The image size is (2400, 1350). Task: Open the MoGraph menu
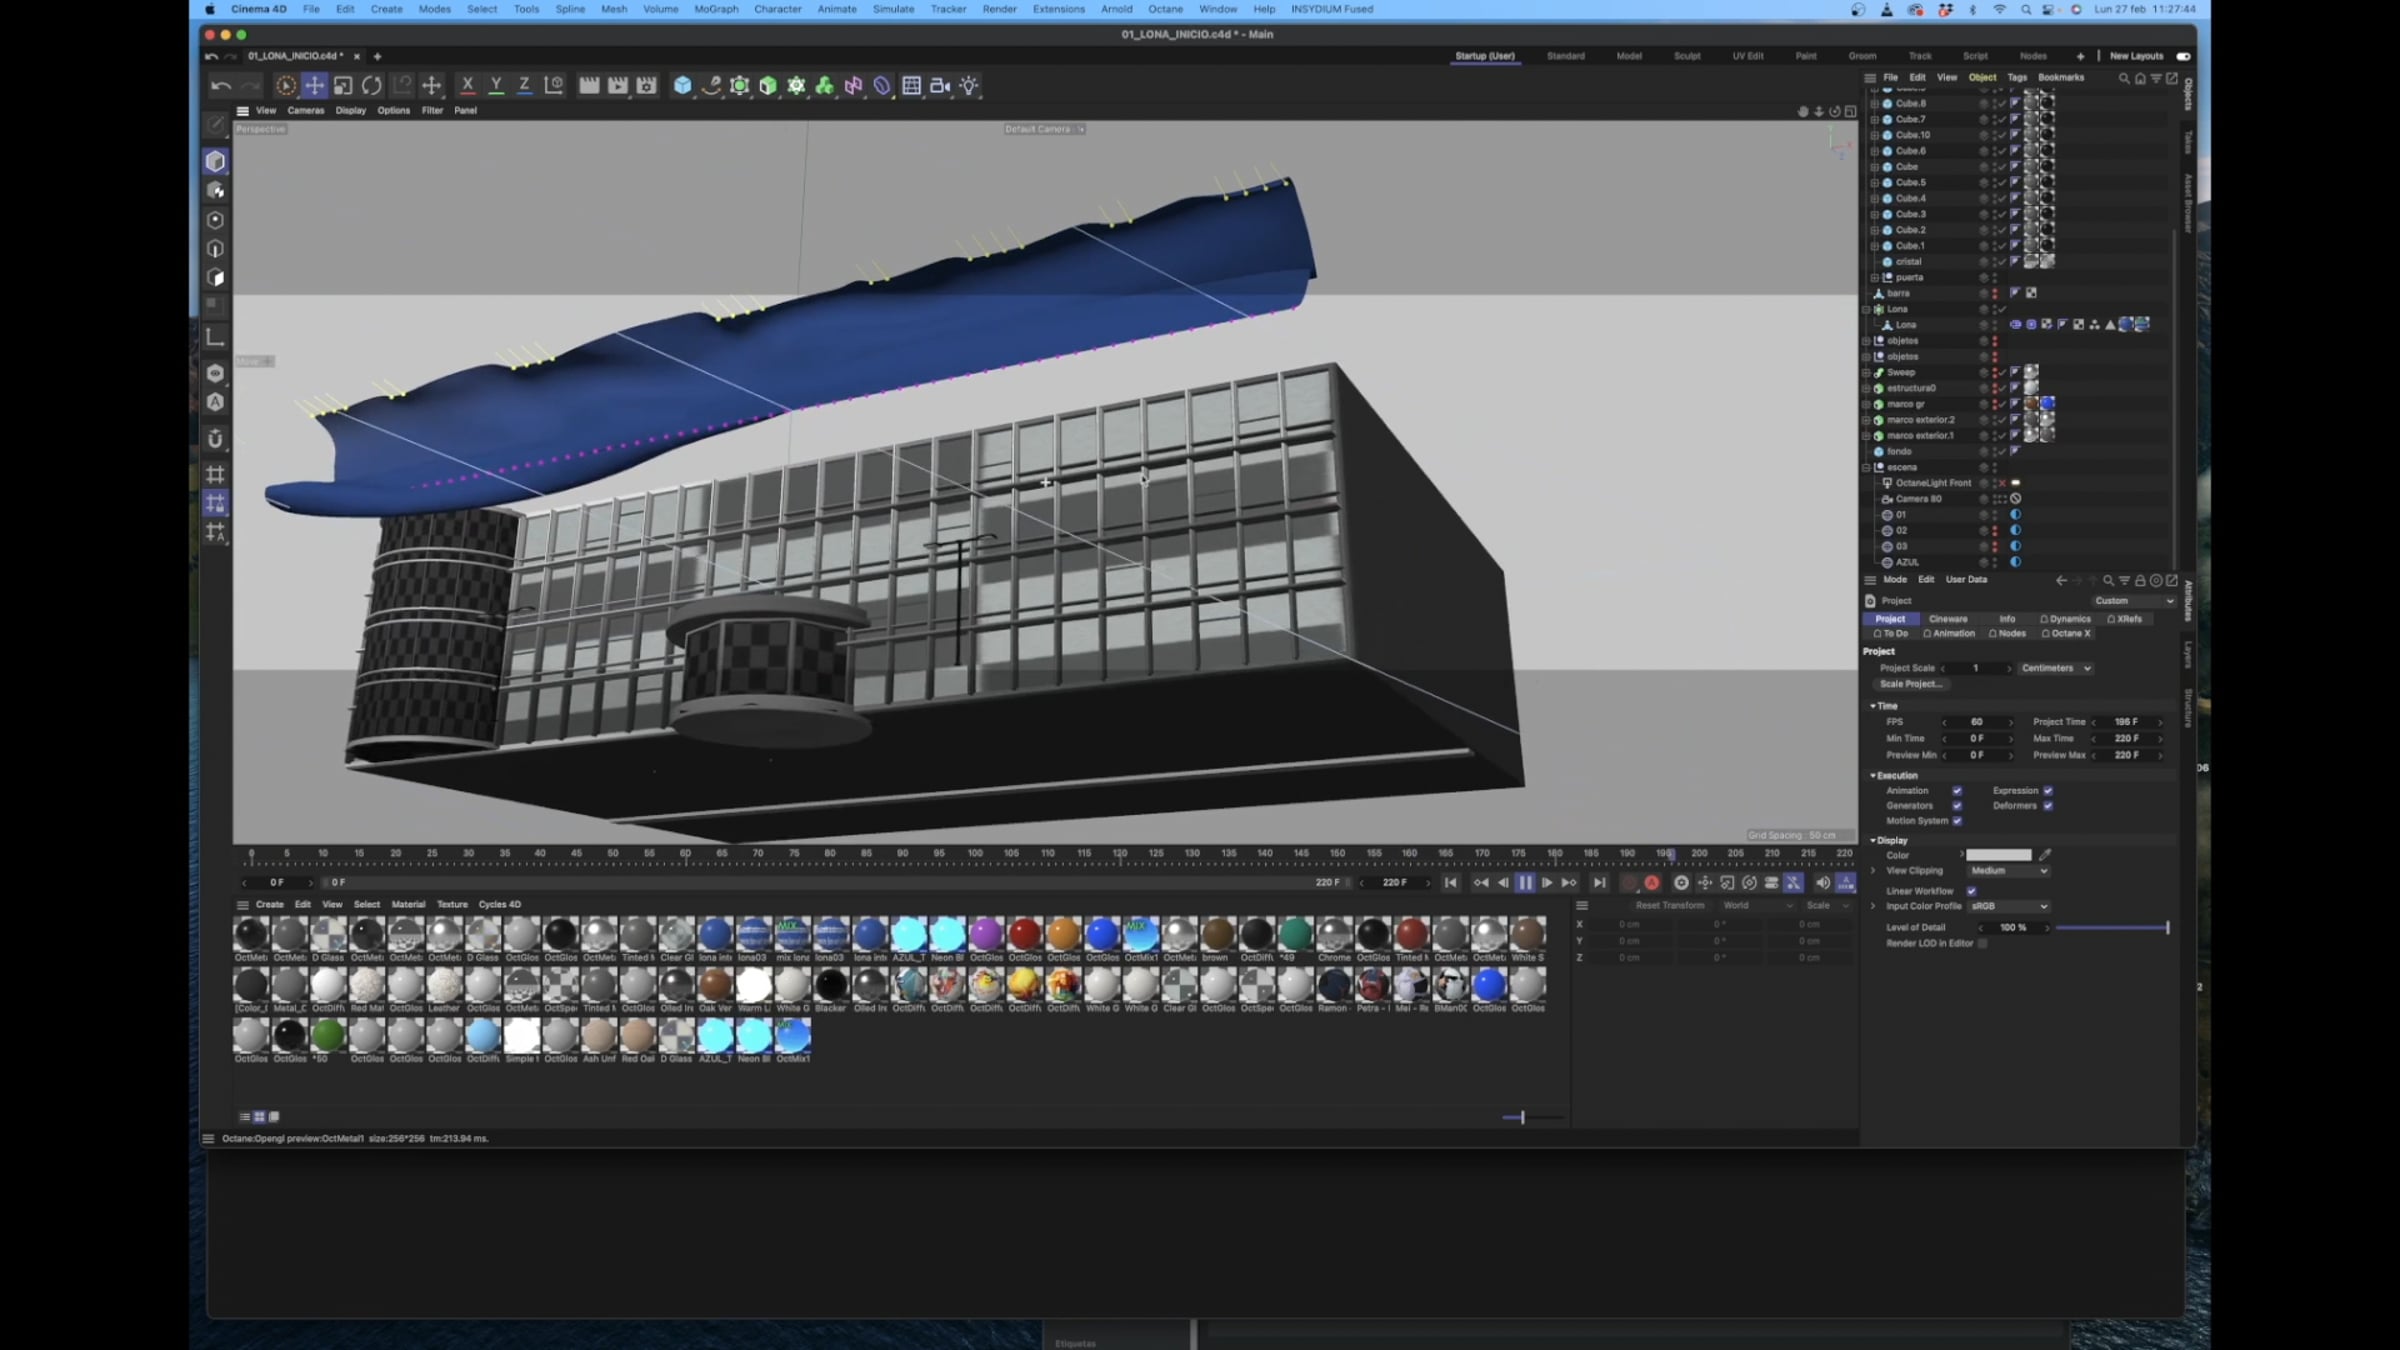click(x=716, y=9)
